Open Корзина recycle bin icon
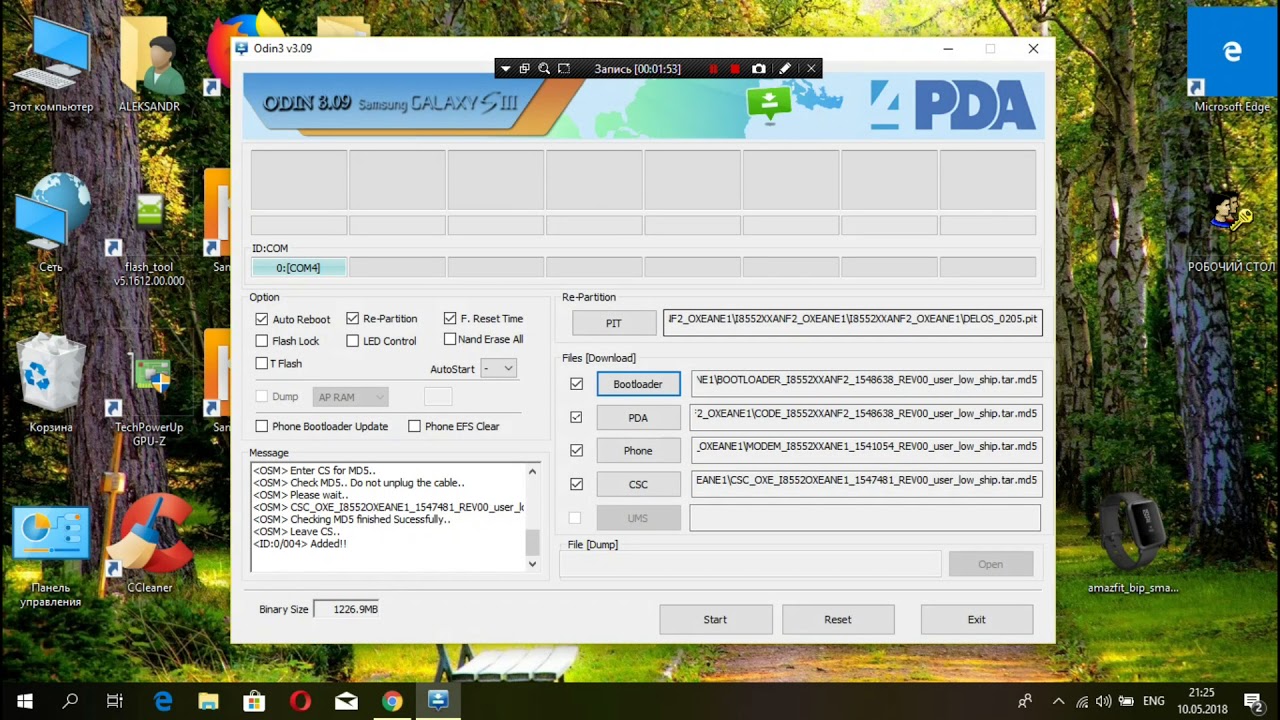Viewport: 1280px width, 720px height. (51, 384)
